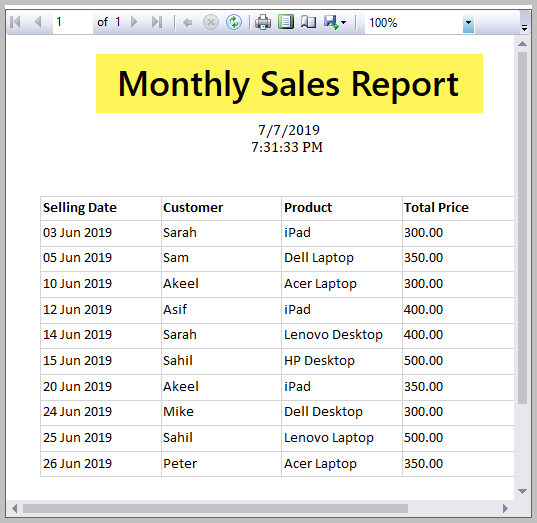Refresh the report
The height and width of the screenshot is (523, 537).
(x=234, y=23)
